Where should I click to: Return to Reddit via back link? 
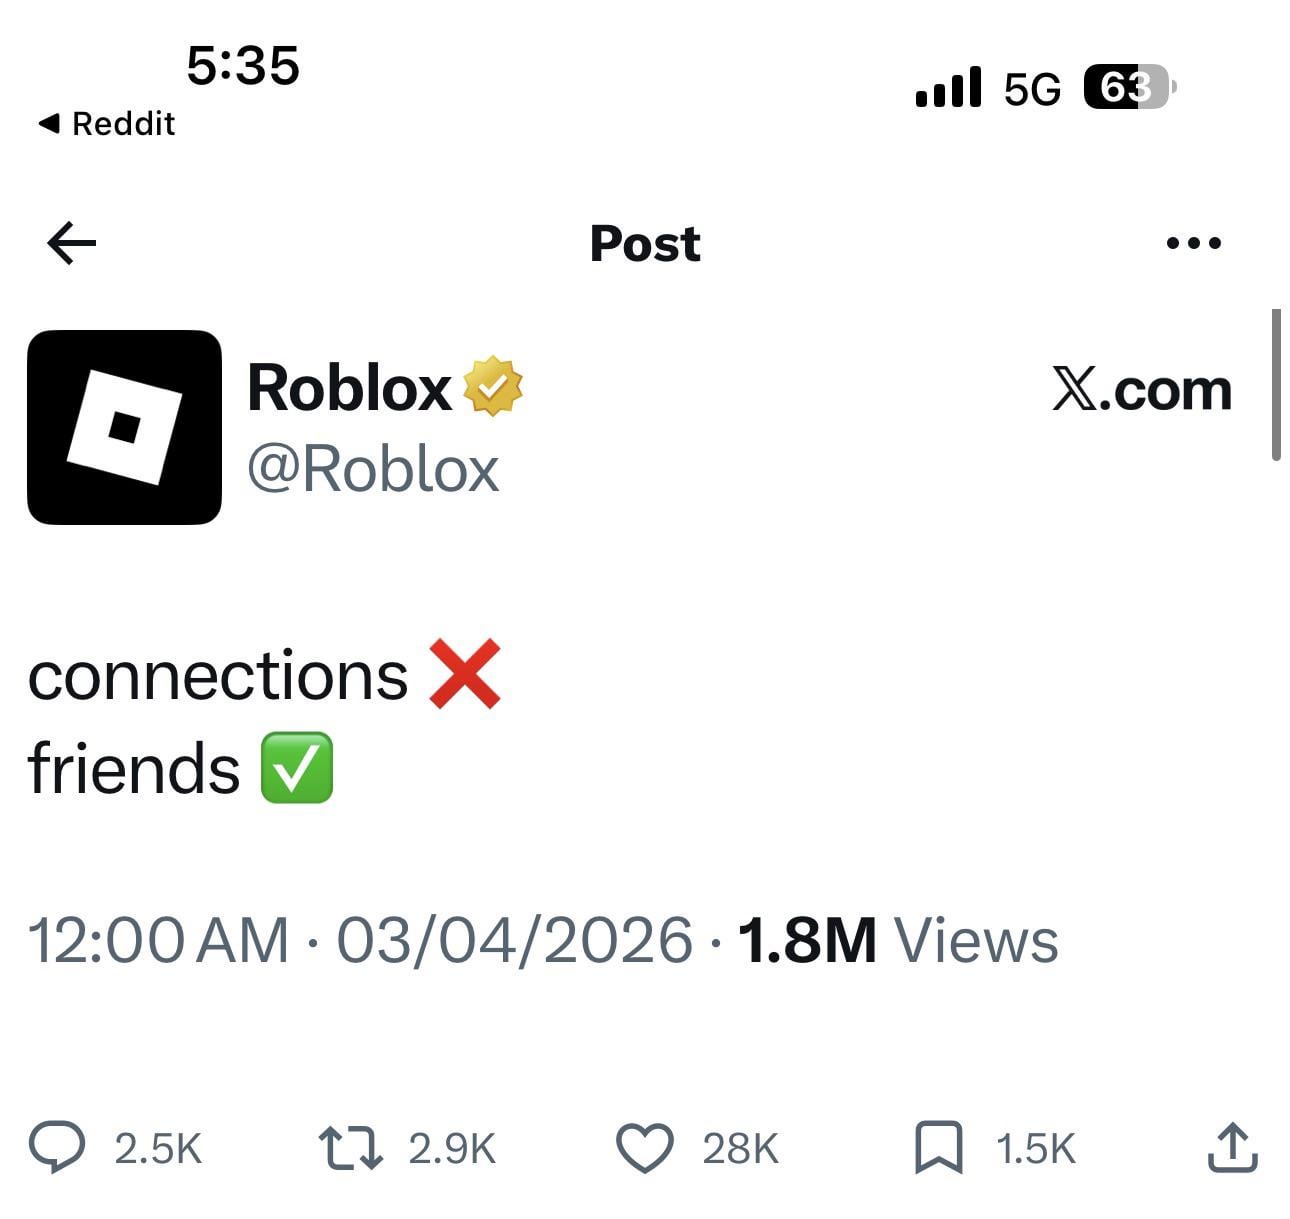click(x=107, y=124)
